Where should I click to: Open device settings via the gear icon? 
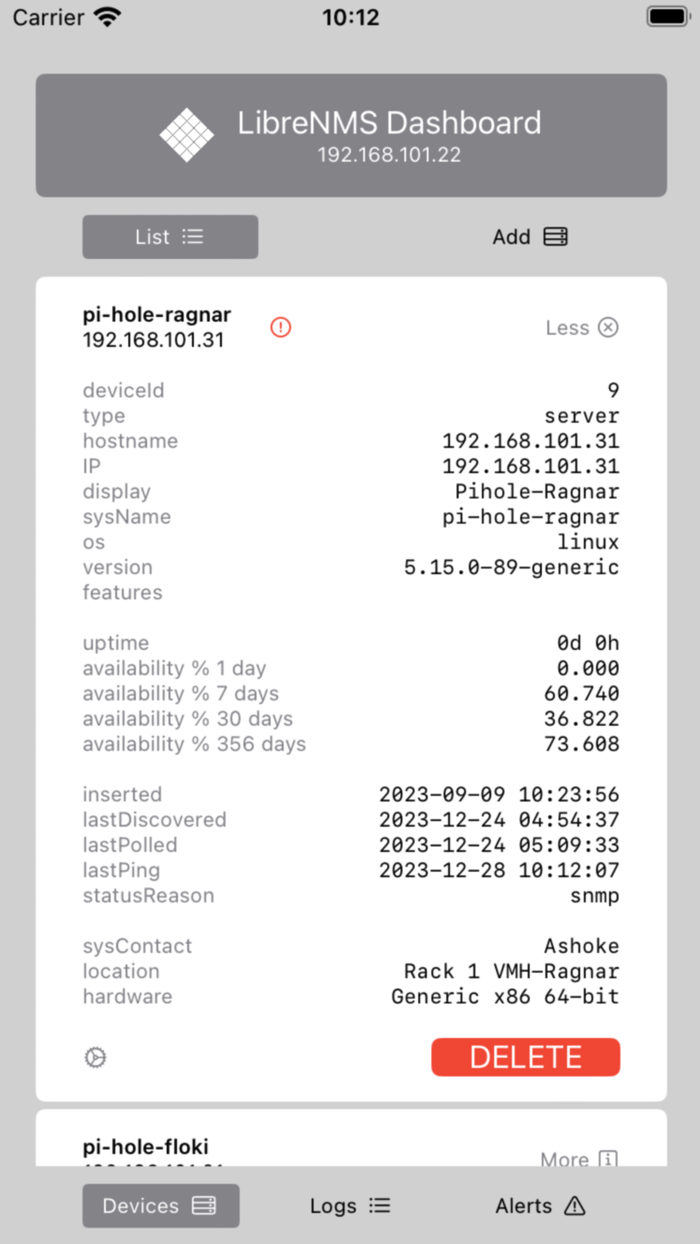pyautogui.click(x=94, y=1057)
